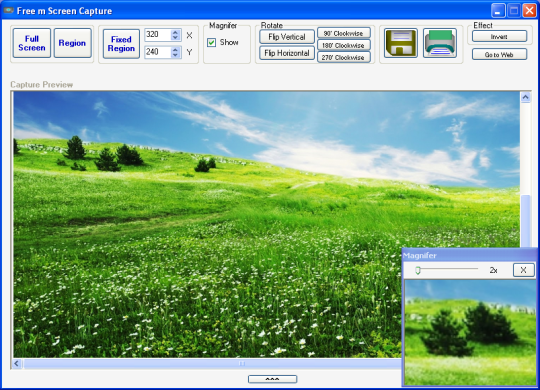The width and height of the screenshot is (540, 390).
Task: Click the captured landscape preview image
Action: click(267, 224)
